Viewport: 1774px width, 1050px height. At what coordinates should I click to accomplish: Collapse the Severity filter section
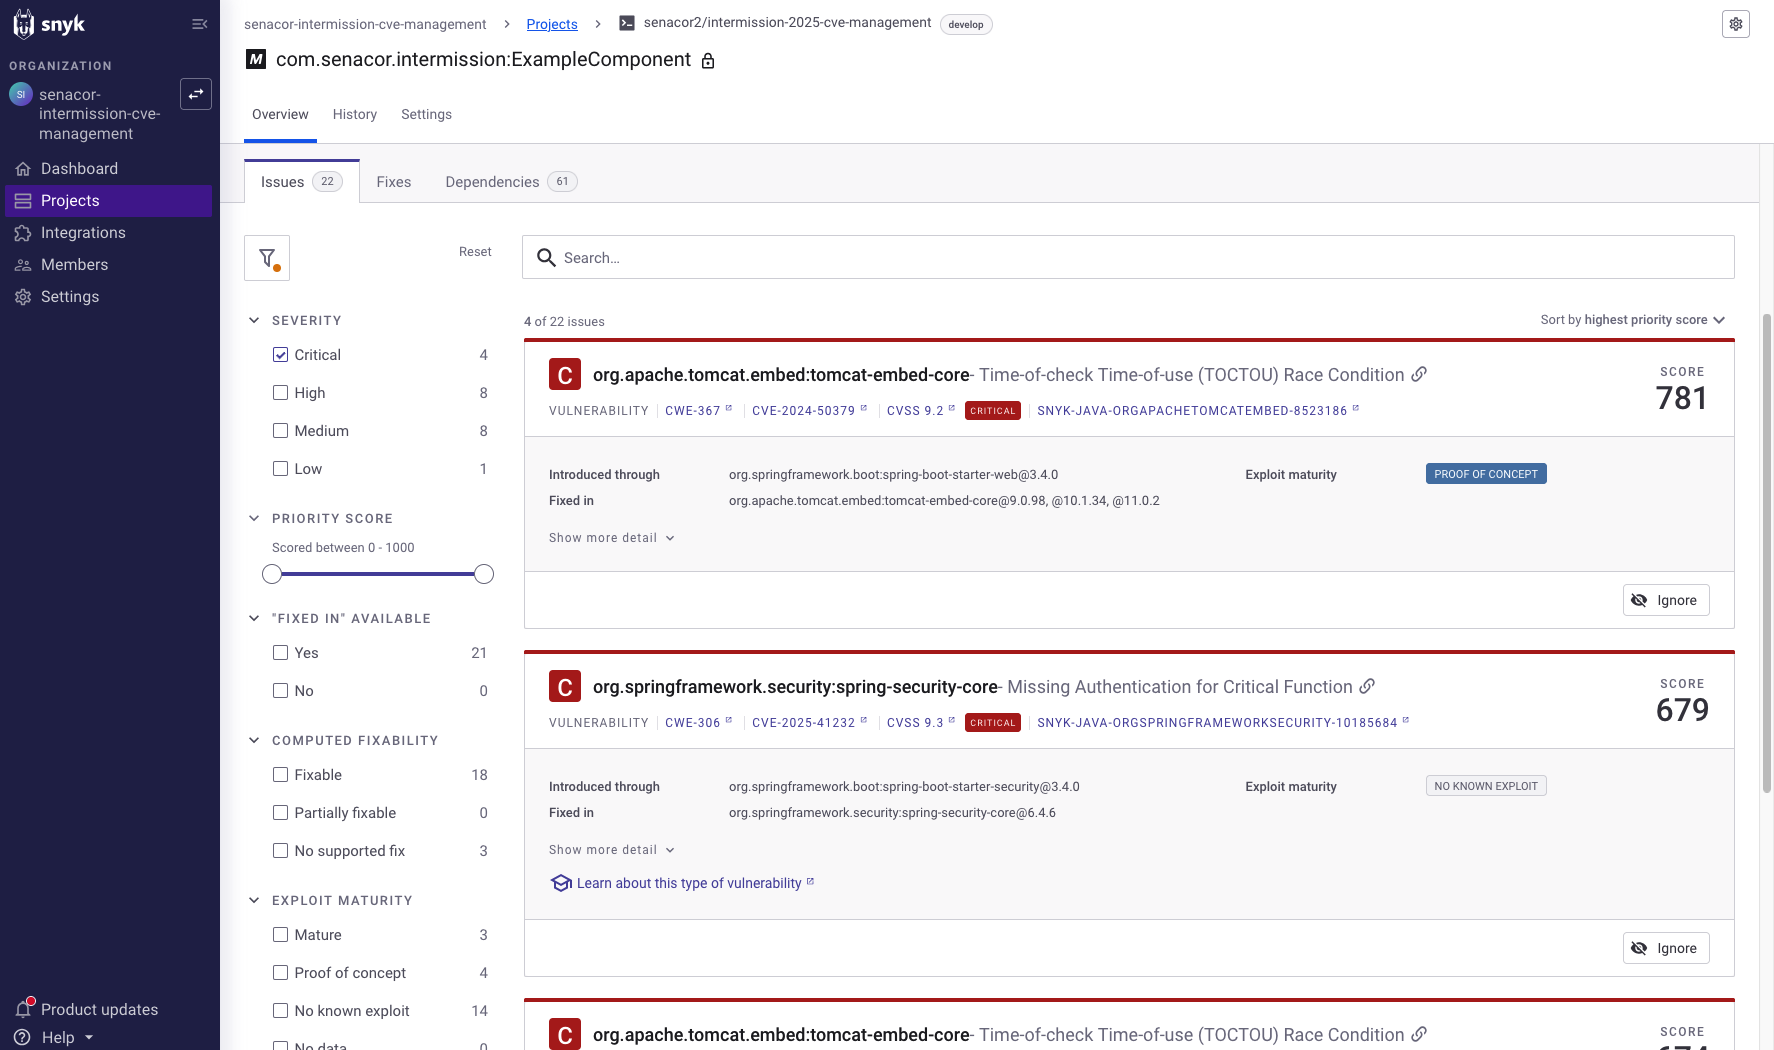[x=254, y=320]
